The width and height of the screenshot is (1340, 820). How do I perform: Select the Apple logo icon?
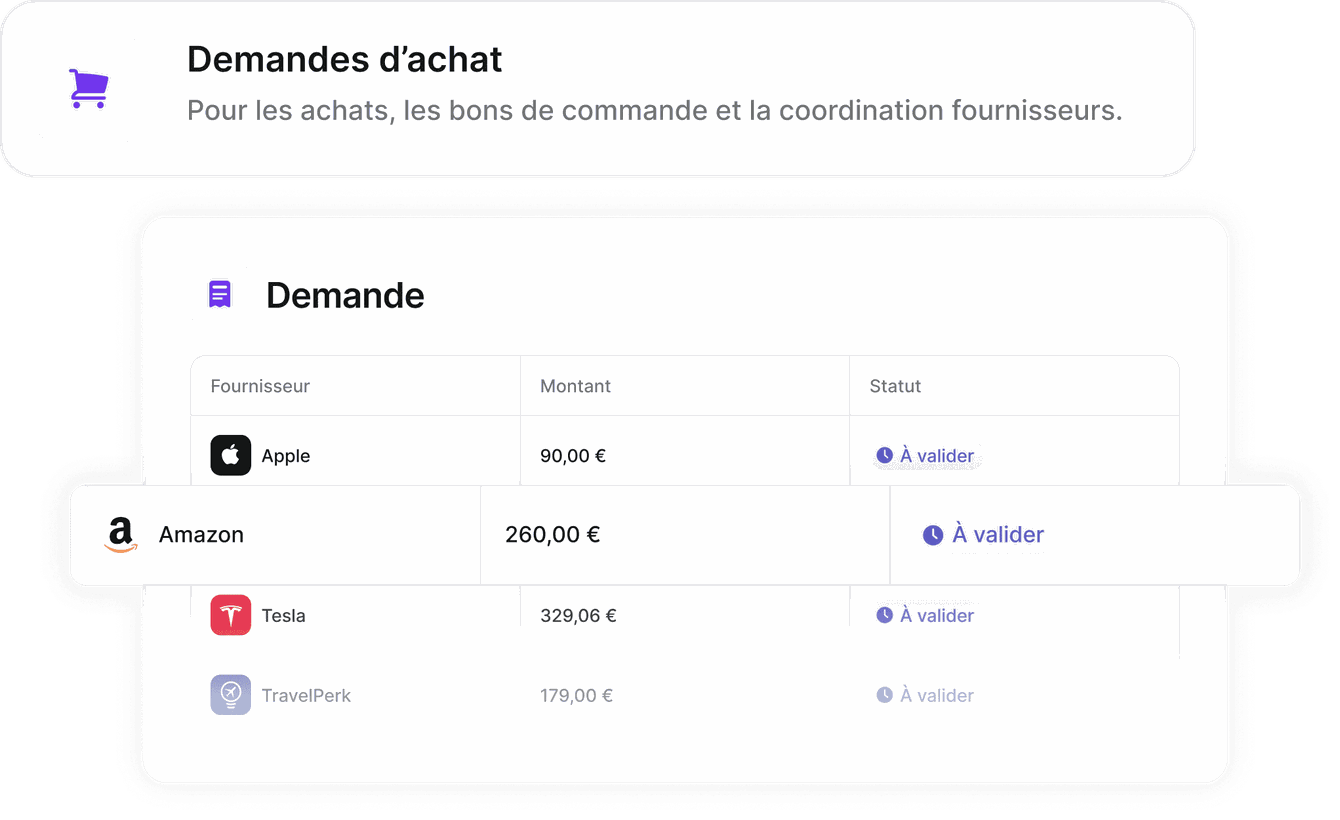pos(231,455)
